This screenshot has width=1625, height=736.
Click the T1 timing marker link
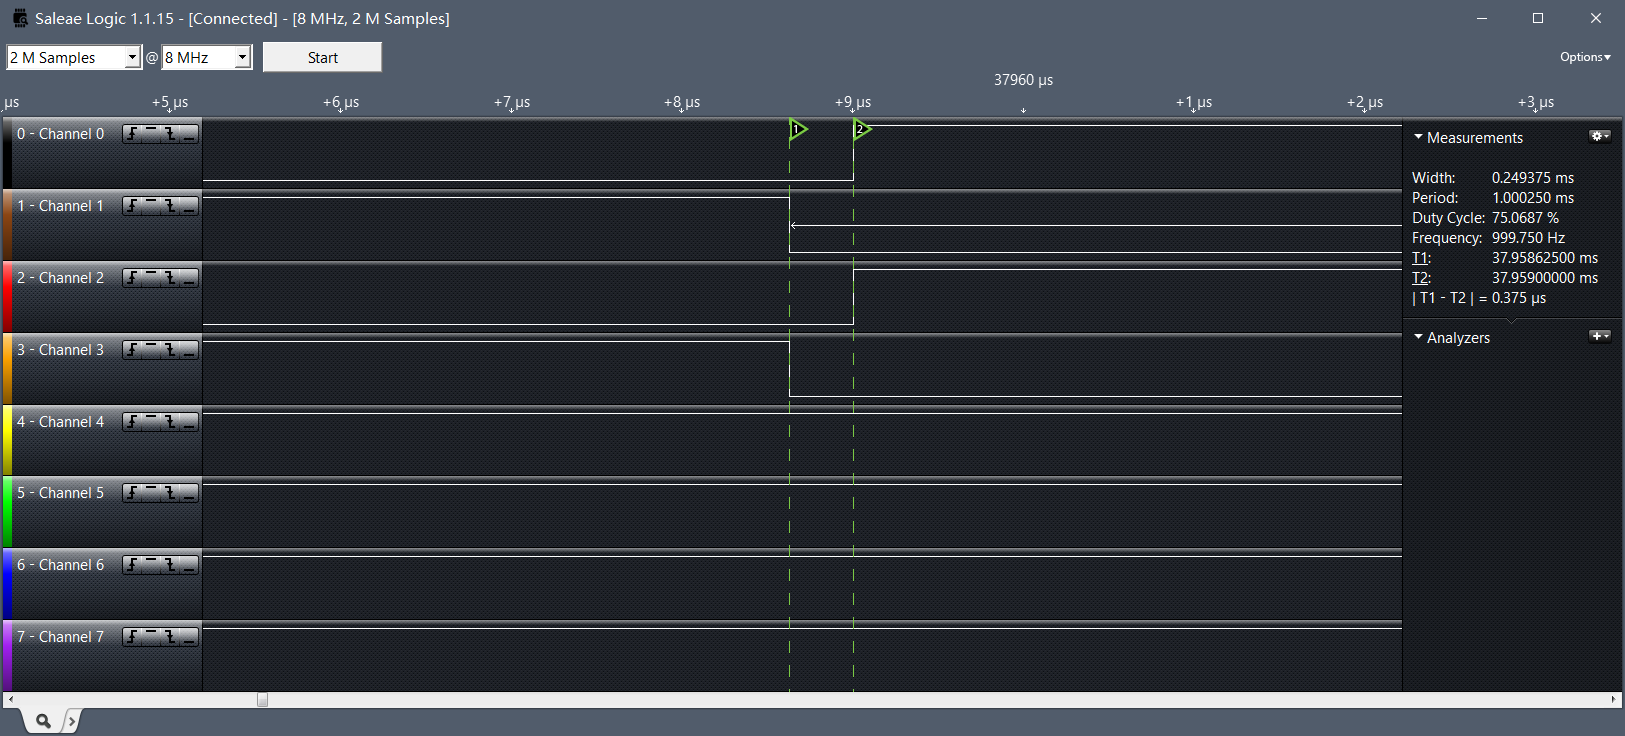point(1421,258)
